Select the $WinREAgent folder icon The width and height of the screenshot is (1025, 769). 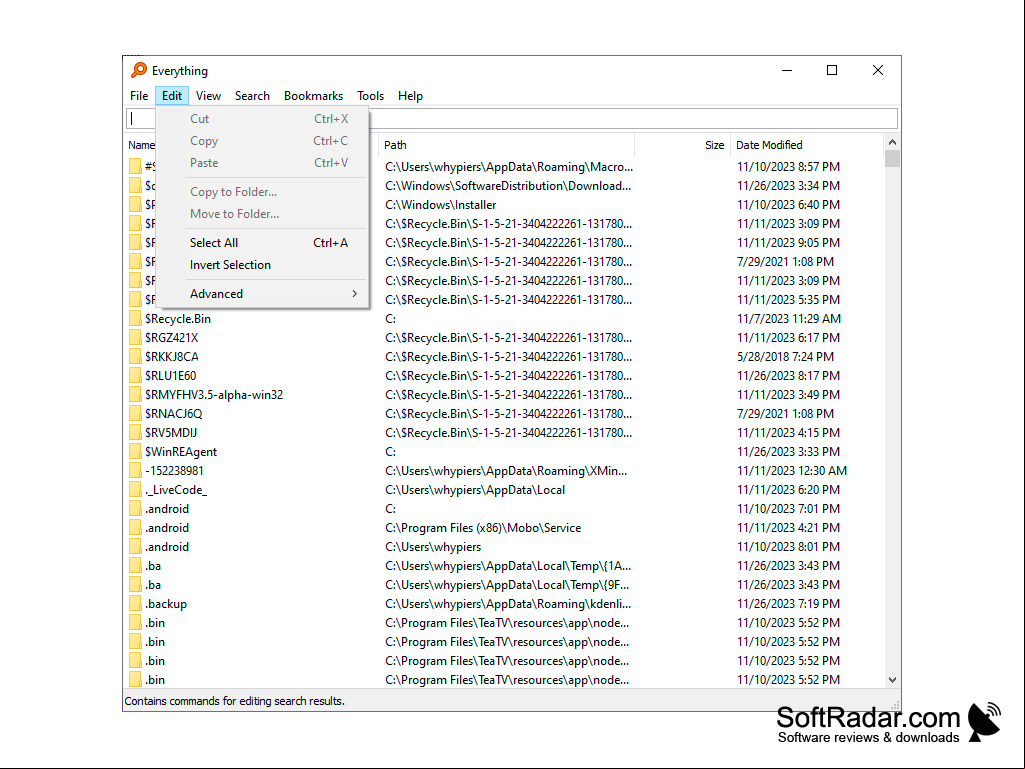point(135,451)
